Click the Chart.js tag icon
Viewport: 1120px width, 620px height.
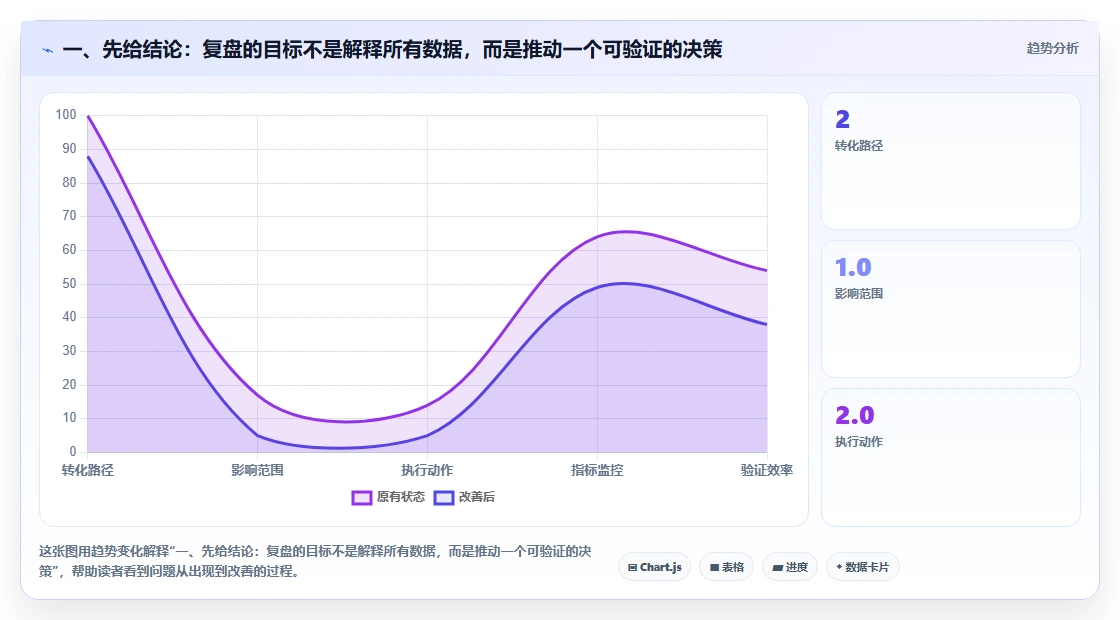pyautogui.click(x=632, y=568)
